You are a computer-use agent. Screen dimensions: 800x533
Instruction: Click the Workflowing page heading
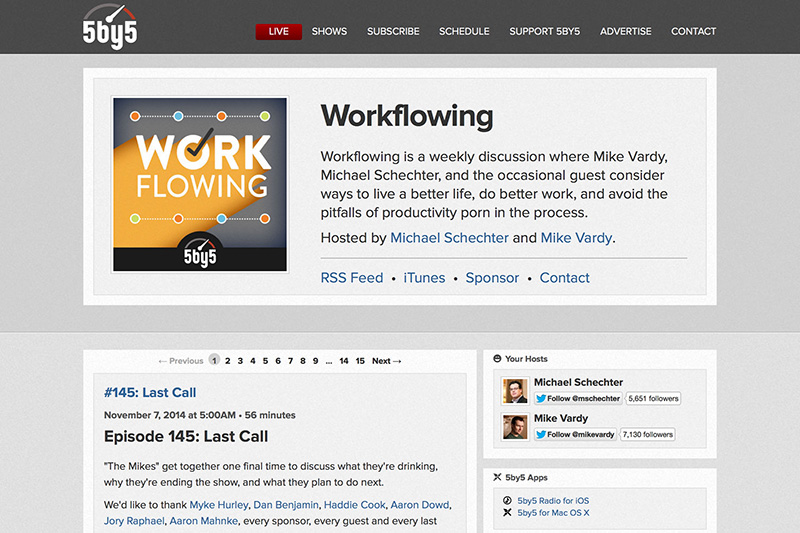pos(407,117)
